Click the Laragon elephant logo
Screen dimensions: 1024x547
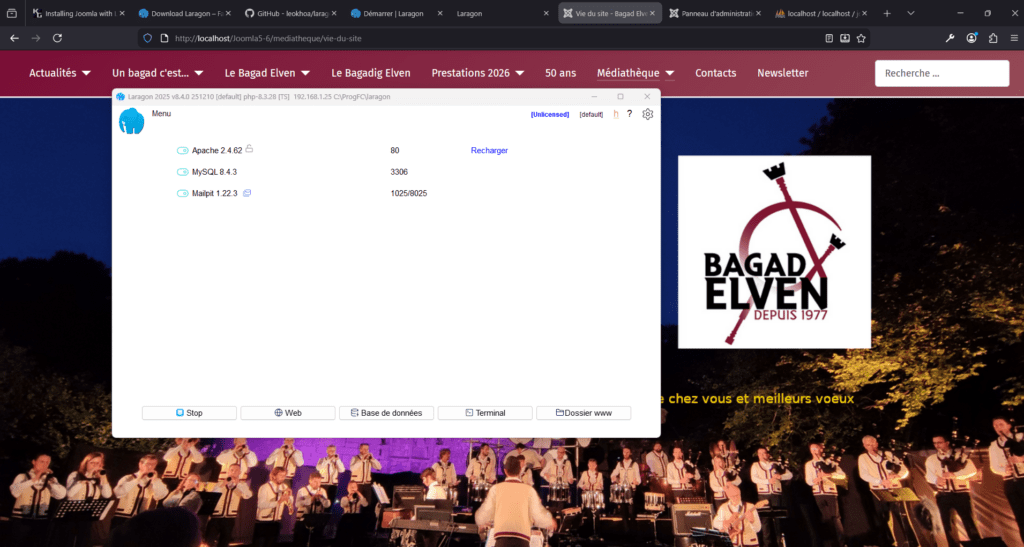click(131, 121)
